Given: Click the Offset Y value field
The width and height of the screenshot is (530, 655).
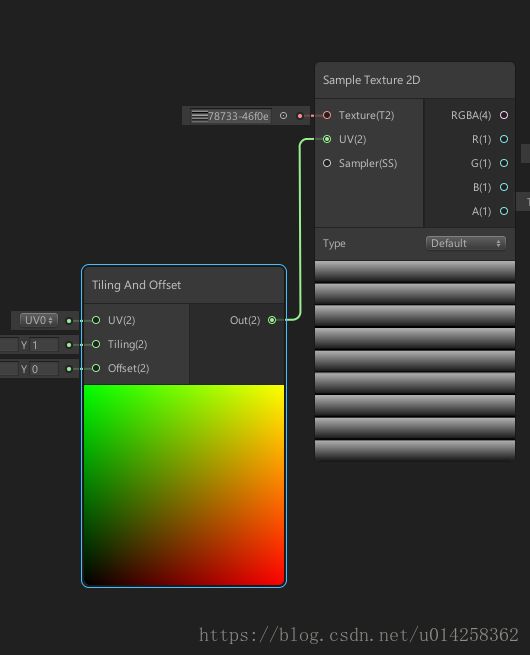Looking at the screenshot, I should [x=44, y=369].
